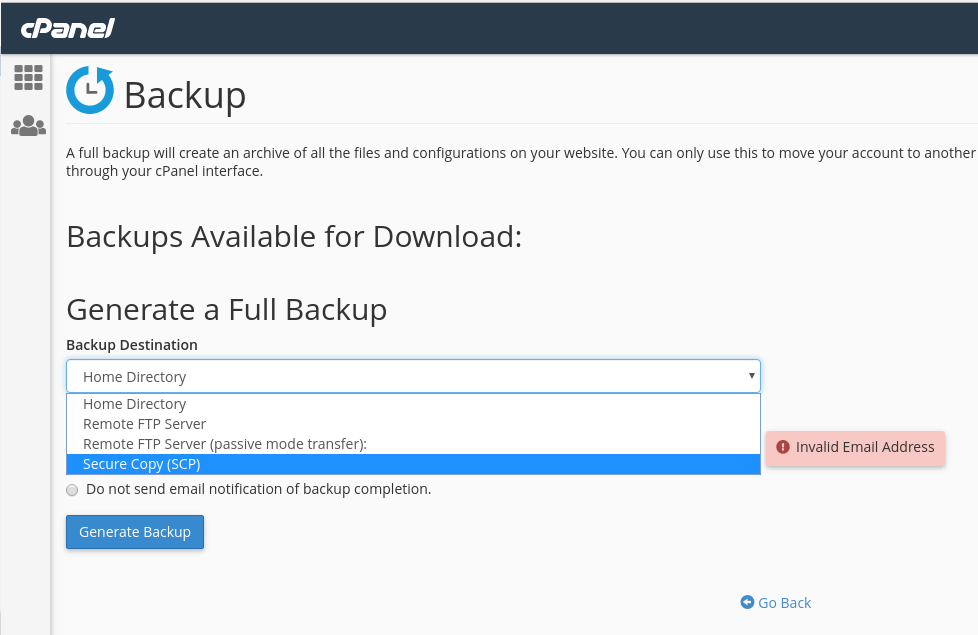
Task: Open the applications grid icon in the sidebar
Action: coord(28,77)
